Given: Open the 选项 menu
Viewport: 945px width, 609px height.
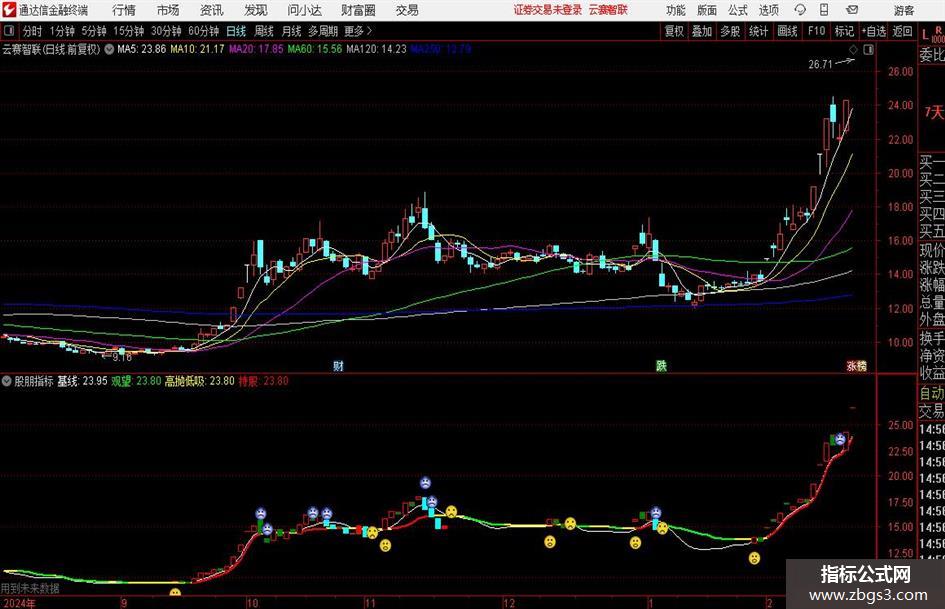Looking at the screenshot, I should click(x=768, y=10).
